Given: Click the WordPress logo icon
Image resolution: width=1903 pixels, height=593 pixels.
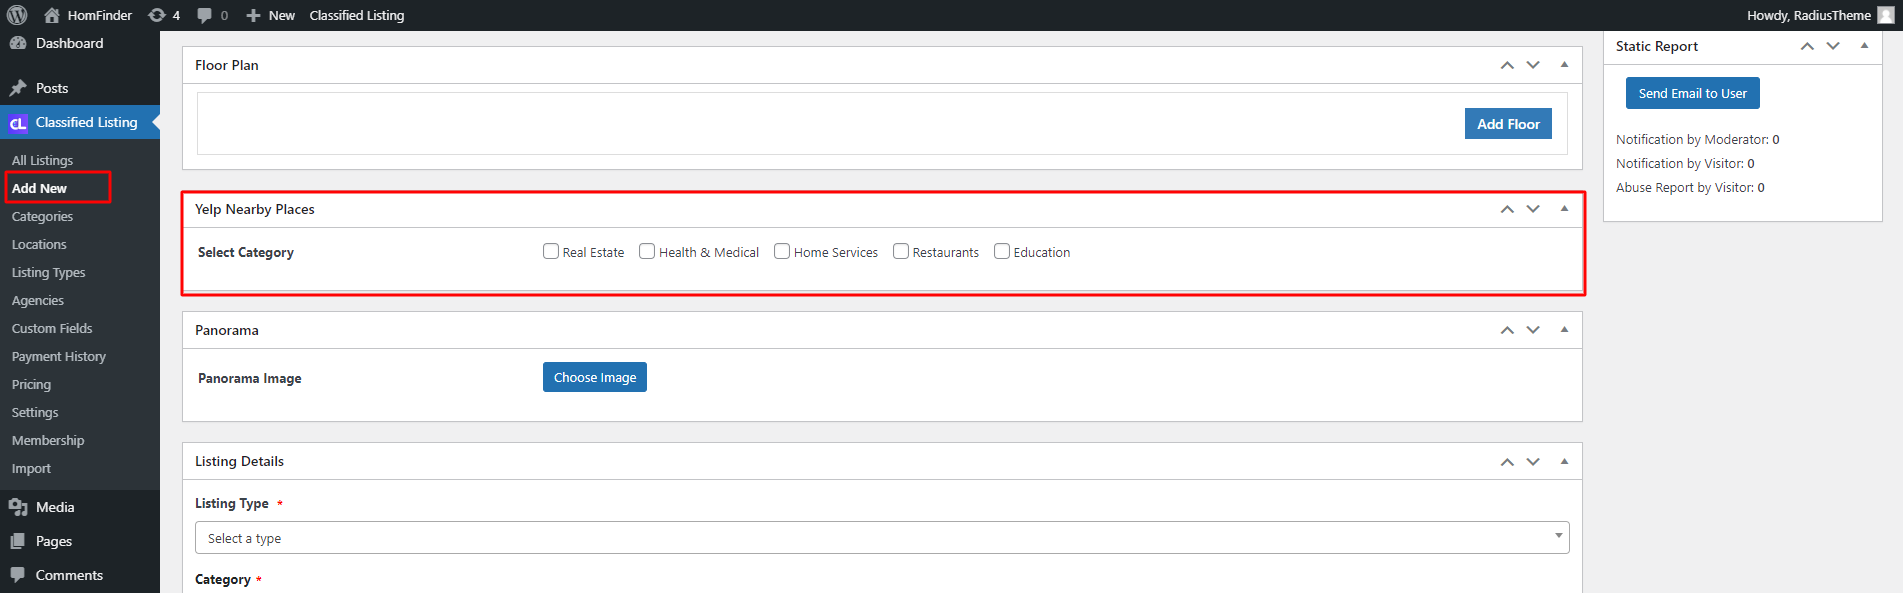Looking at the screenshot, I should 17,15.
